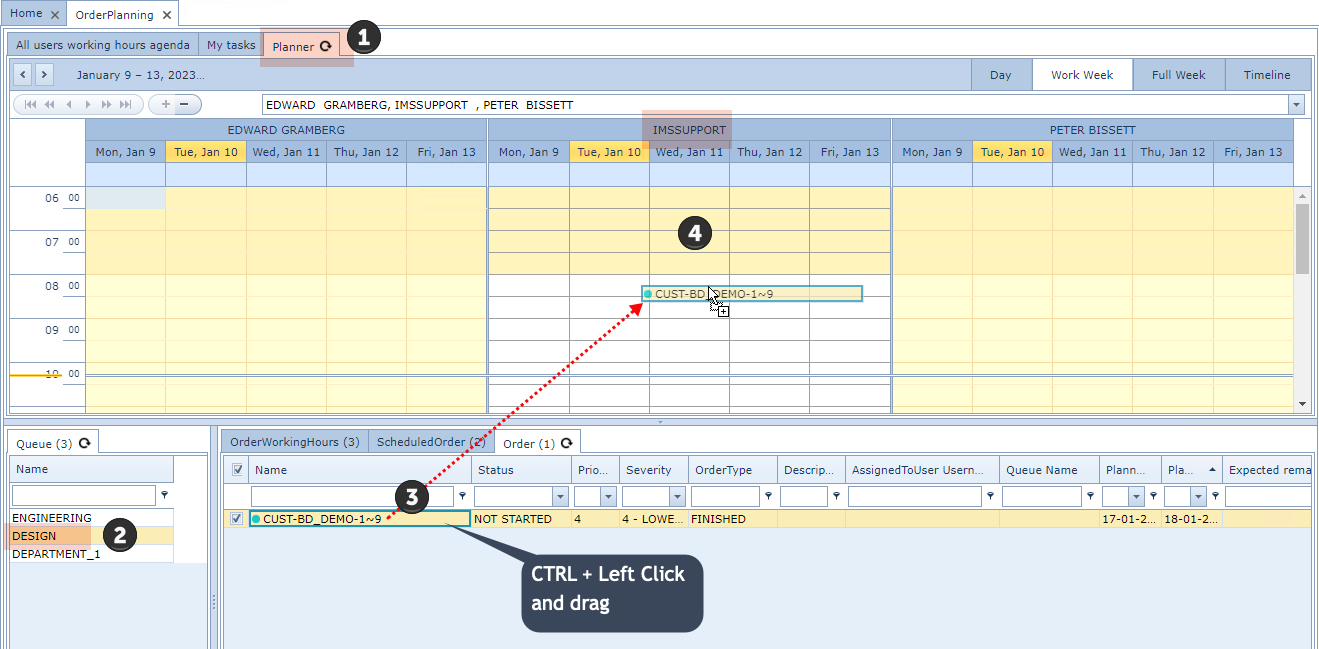Switch to the My tasks tab
The image size is (1319, 649).
(231, 45)
